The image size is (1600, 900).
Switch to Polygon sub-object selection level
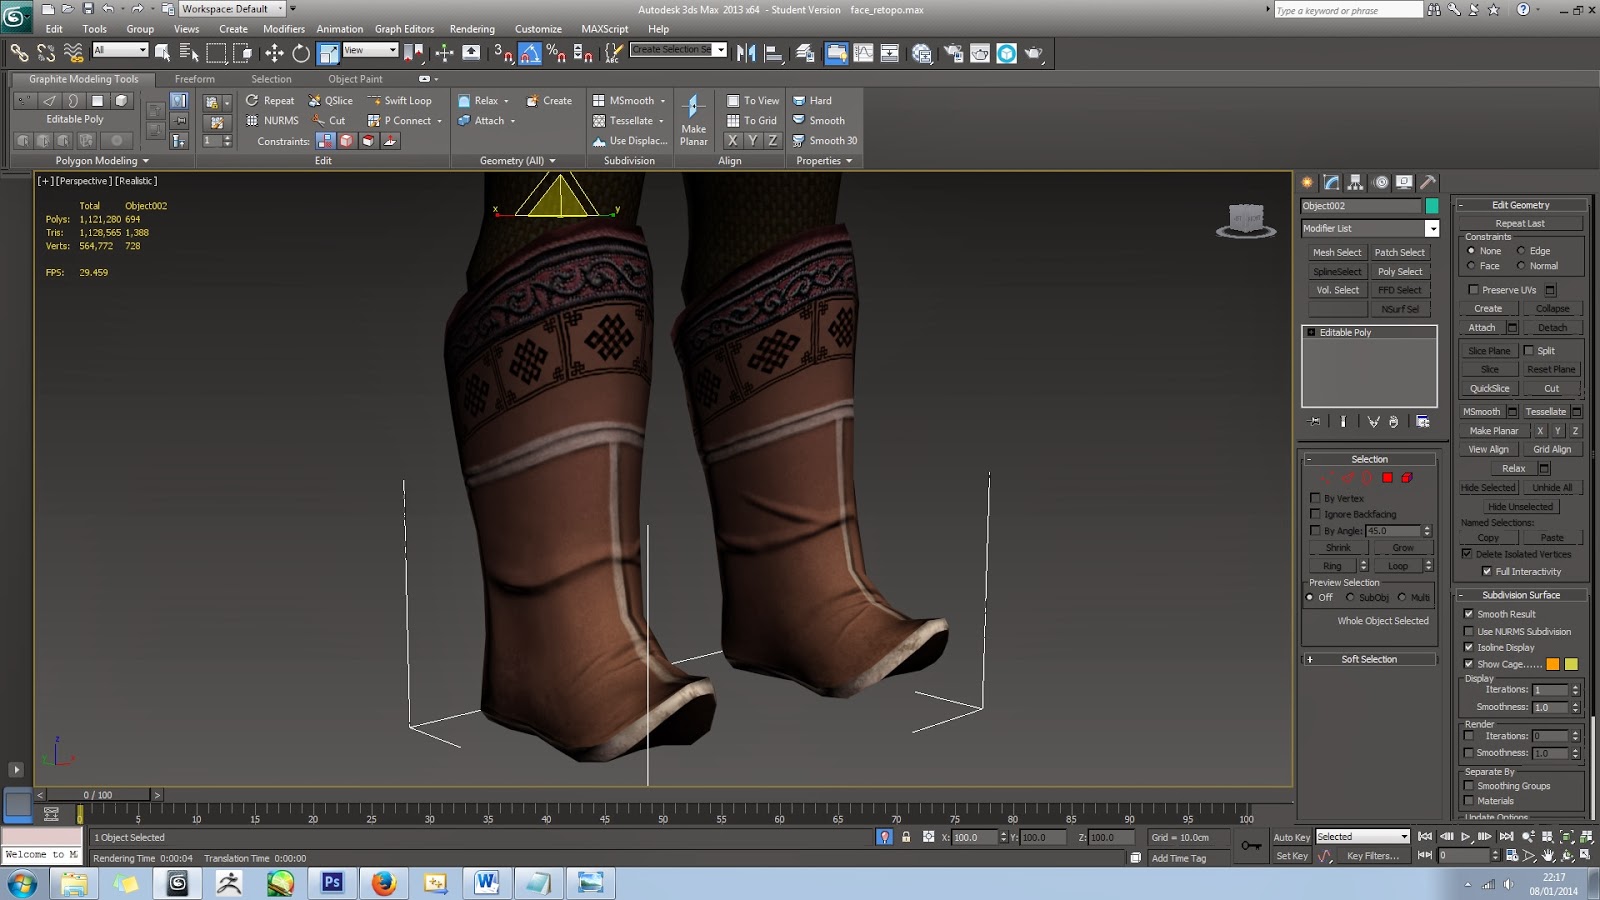(1387, 478)
